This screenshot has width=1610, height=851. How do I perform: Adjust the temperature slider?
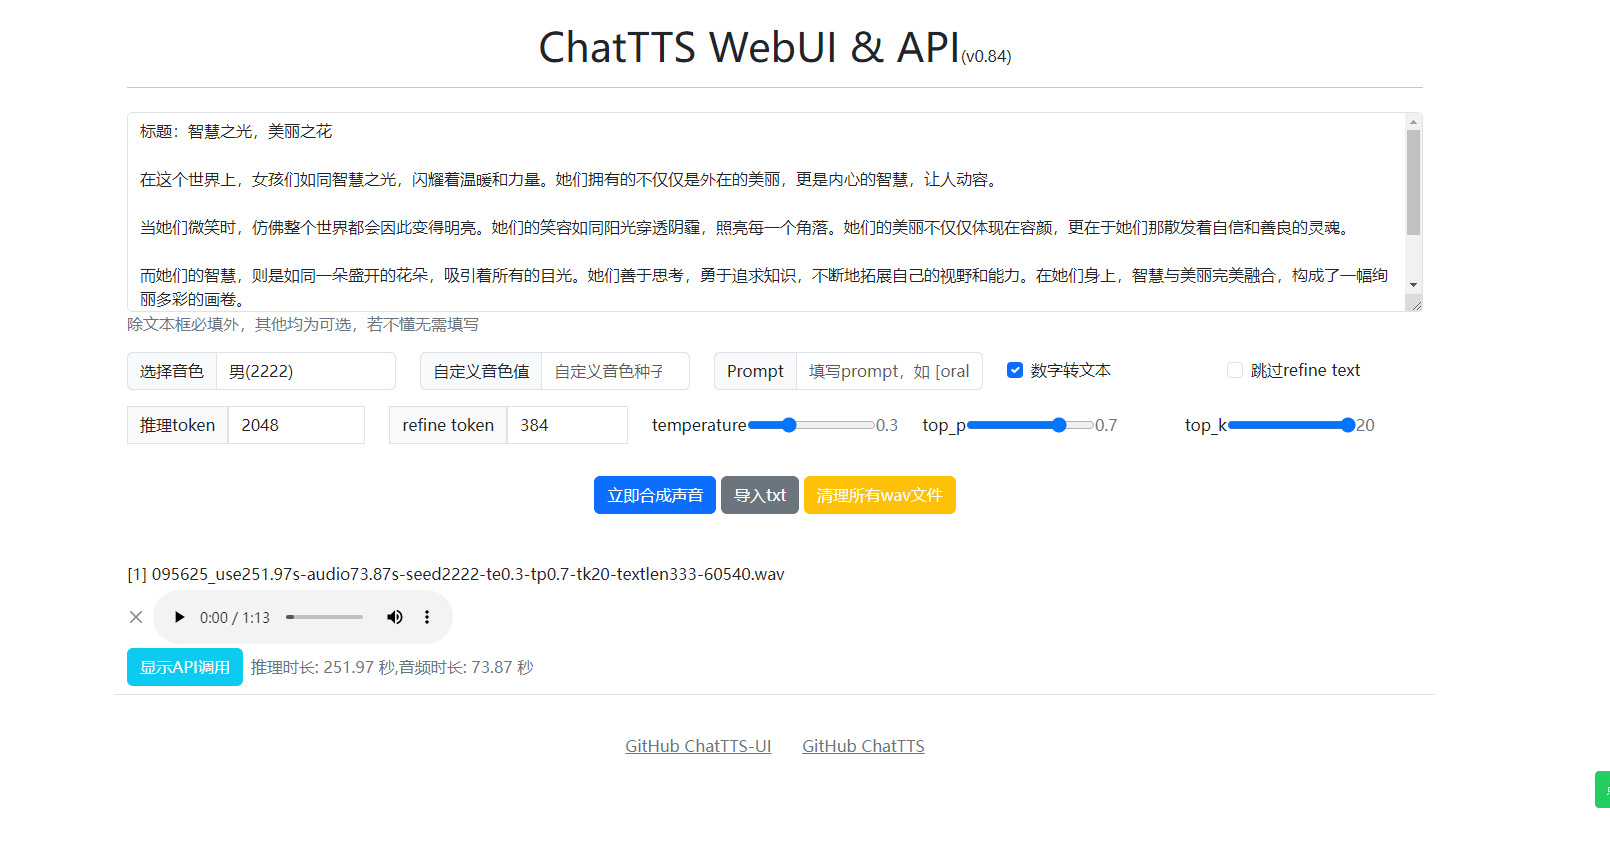[811, 425]
